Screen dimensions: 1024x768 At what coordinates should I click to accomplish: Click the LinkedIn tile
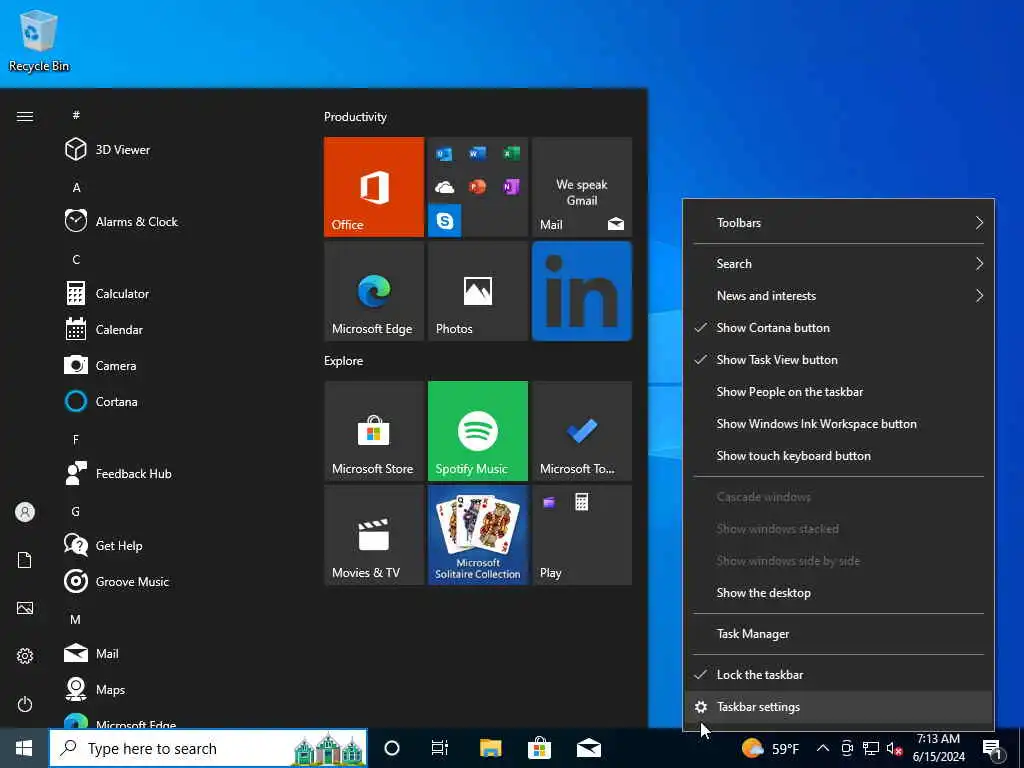pyautogui.click(x=582, y=291)
